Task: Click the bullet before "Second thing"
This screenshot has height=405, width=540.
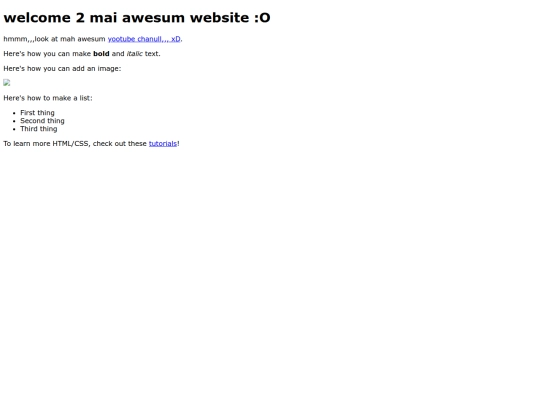Action: pyautogui.click(x=14, y=121)
